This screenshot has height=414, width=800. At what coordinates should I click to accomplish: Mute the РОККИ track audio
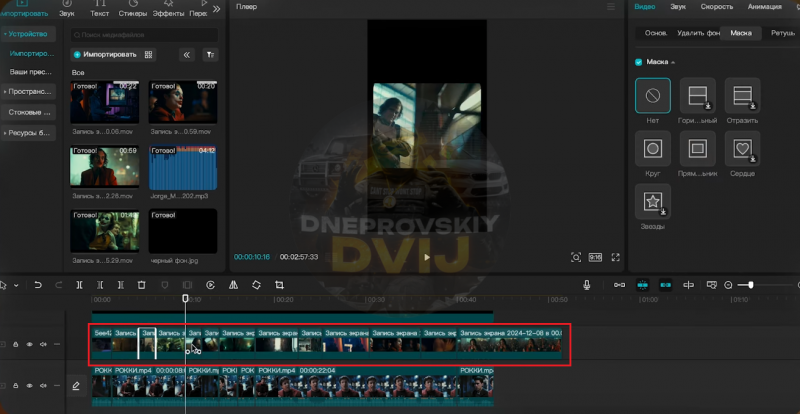click(43, 386)
